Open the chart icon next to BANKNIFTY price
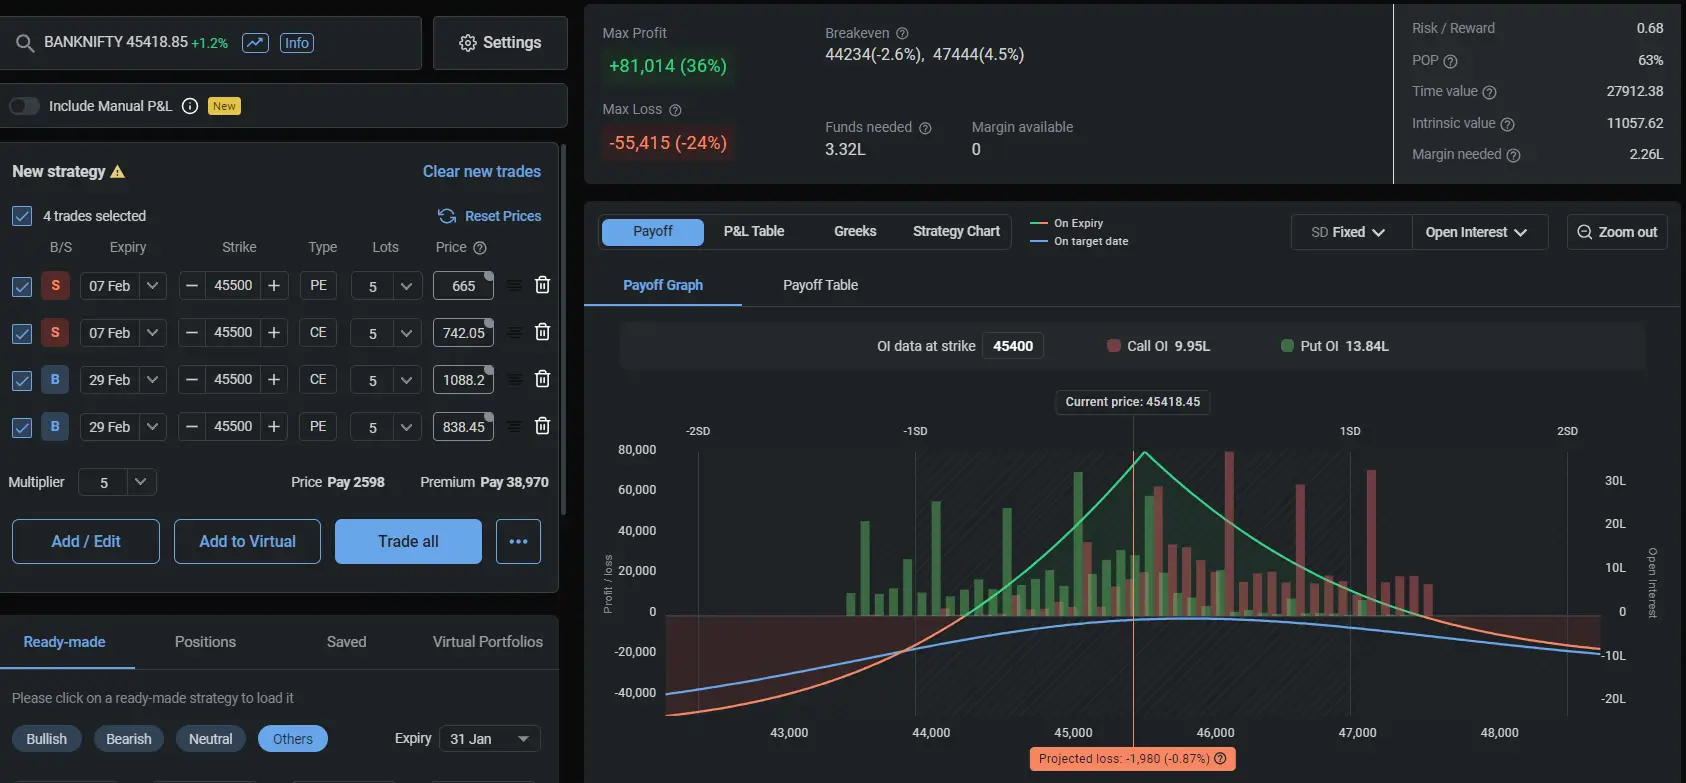 click(255, 43)
